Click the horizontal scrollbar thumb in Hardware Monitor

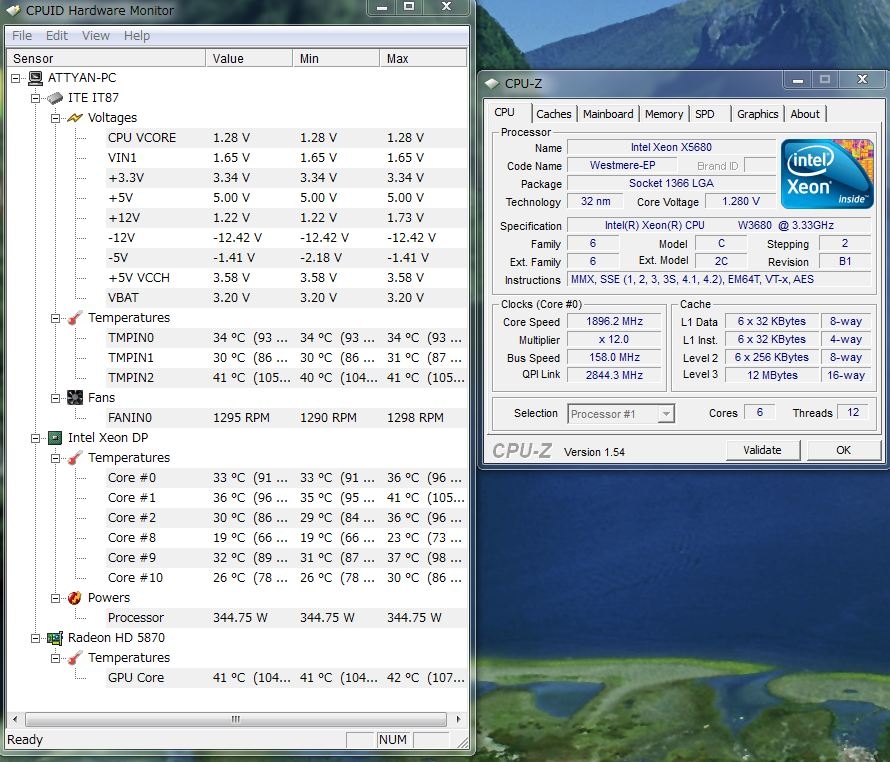236,719
